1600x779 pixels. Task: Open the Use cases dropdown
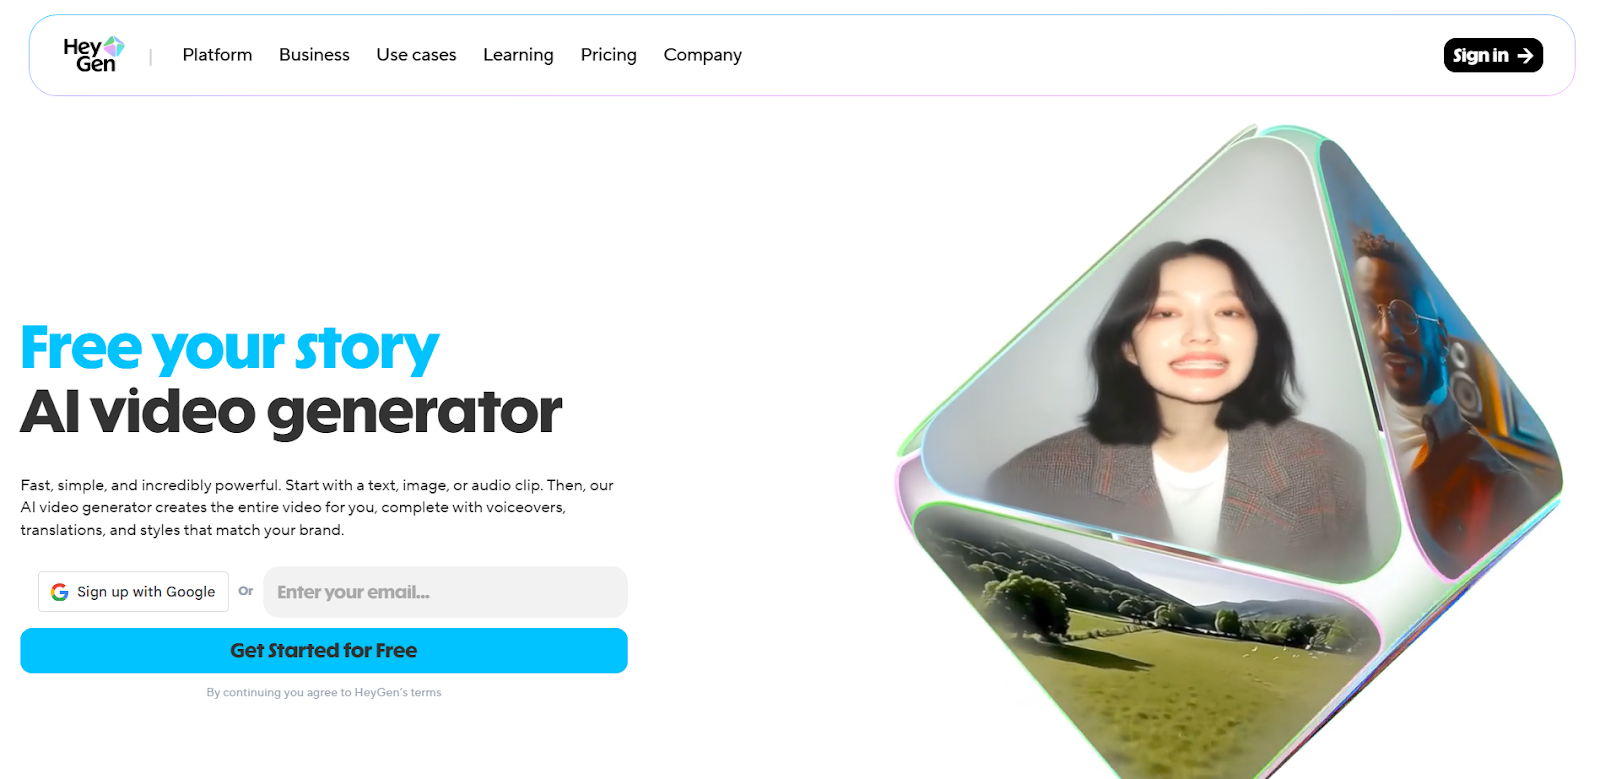click(416, 55)
